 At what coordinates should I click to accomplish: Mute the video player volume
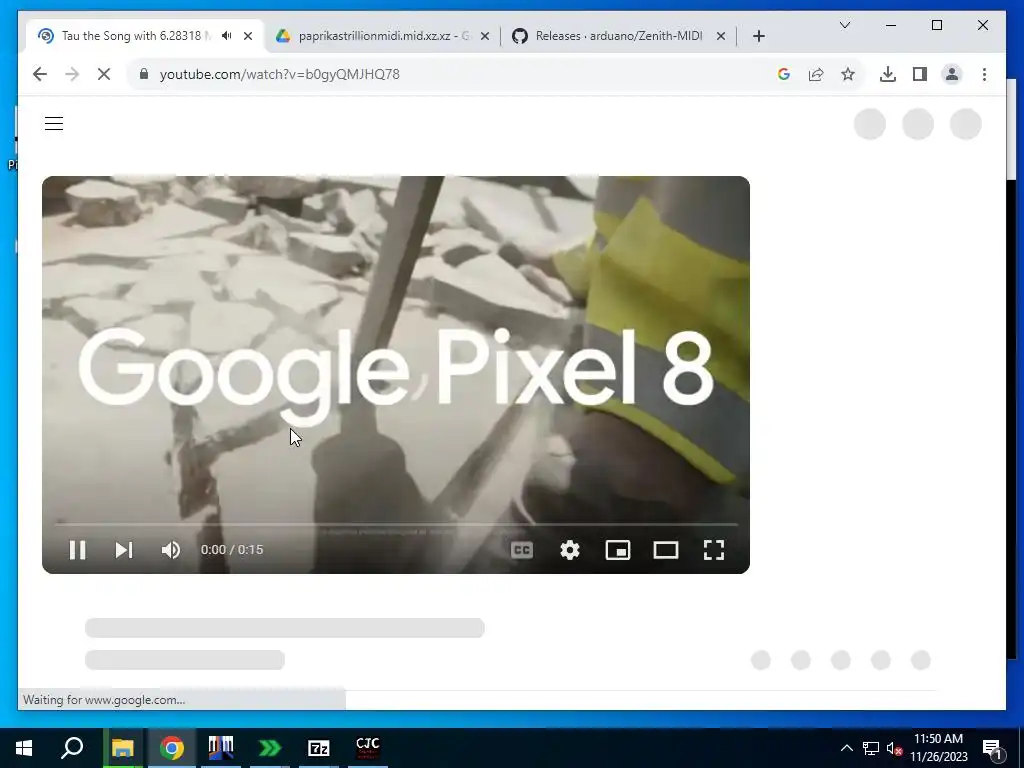[x=171, y=550]
